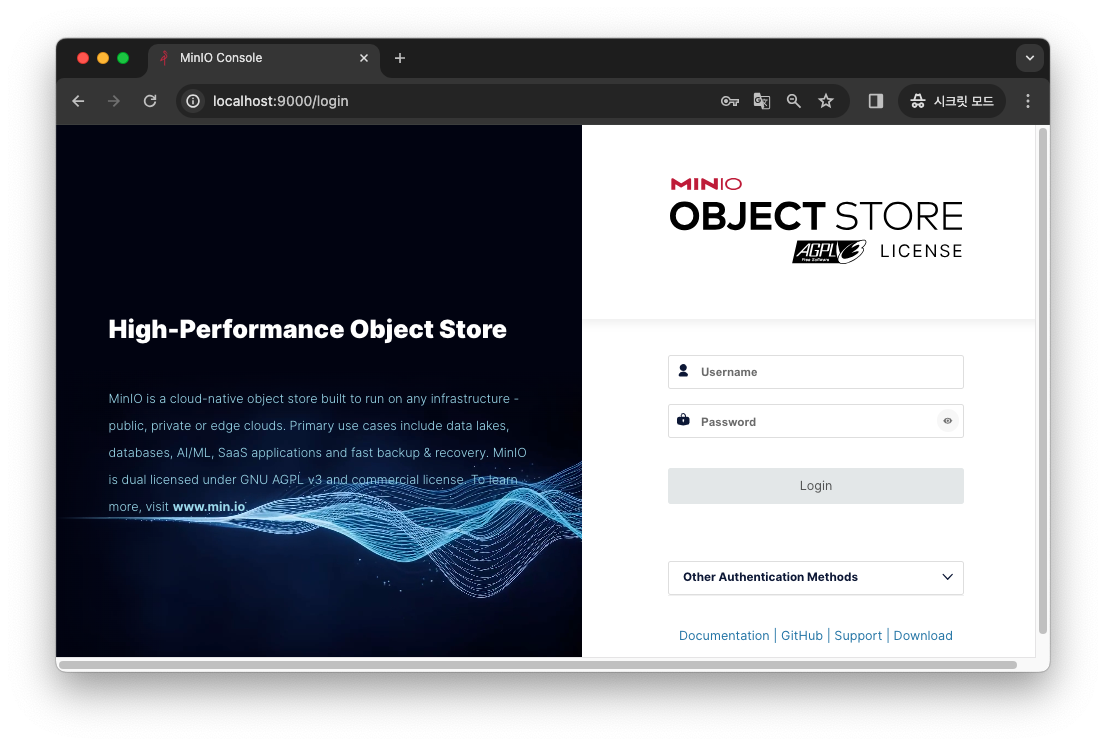Open the Documentation link
This screenshot has height=746, width=1106.
(724, 635)
